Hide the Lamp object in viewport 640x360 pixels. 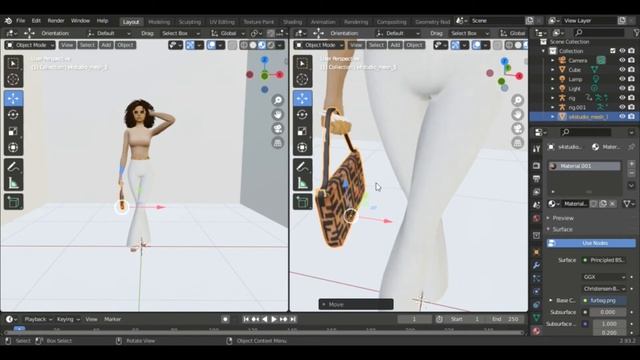point(622,79)
